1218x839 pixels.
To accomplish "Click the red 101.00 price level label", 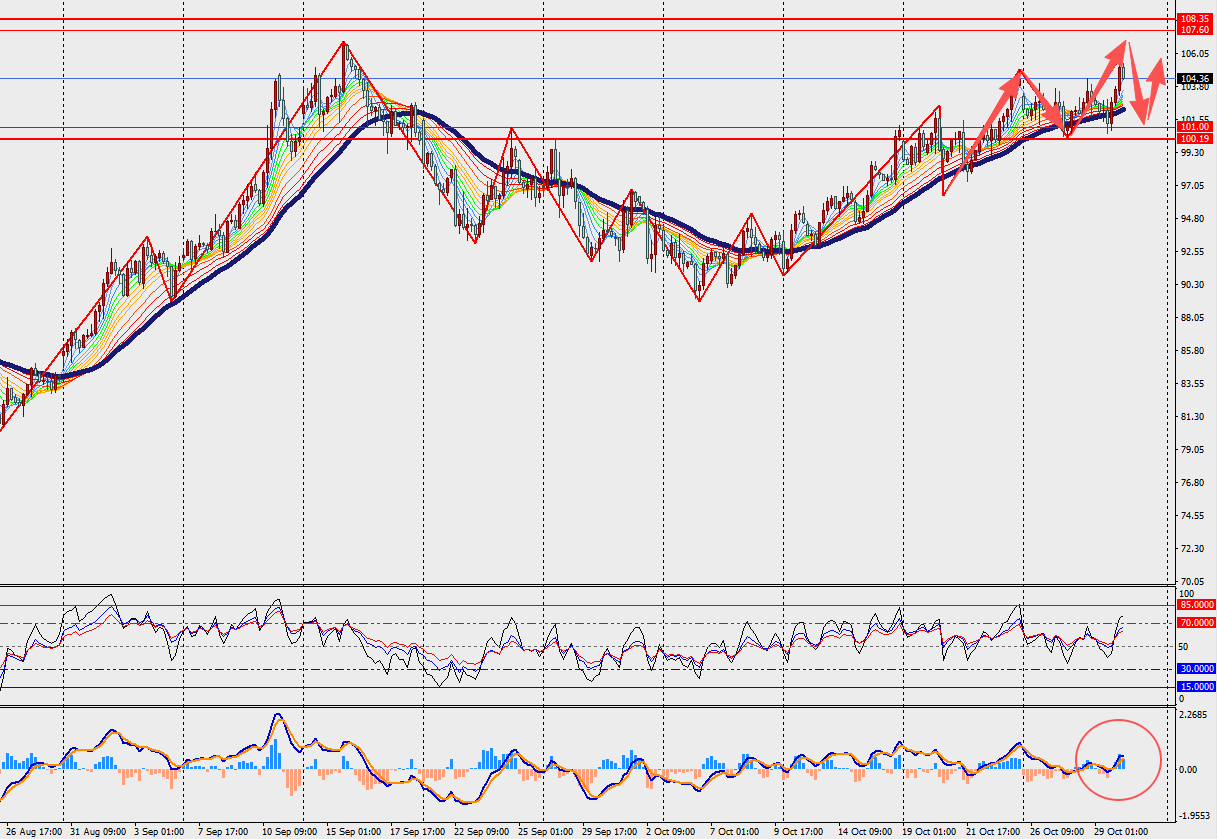I will point(1197,127).
